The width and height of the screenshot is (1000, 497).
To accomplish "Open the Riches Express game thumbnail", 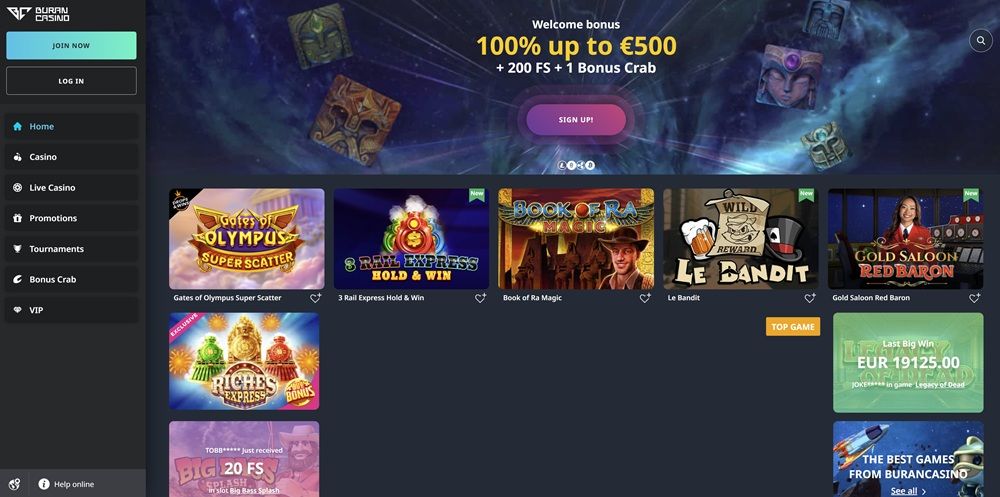I will tap(244, 361).
